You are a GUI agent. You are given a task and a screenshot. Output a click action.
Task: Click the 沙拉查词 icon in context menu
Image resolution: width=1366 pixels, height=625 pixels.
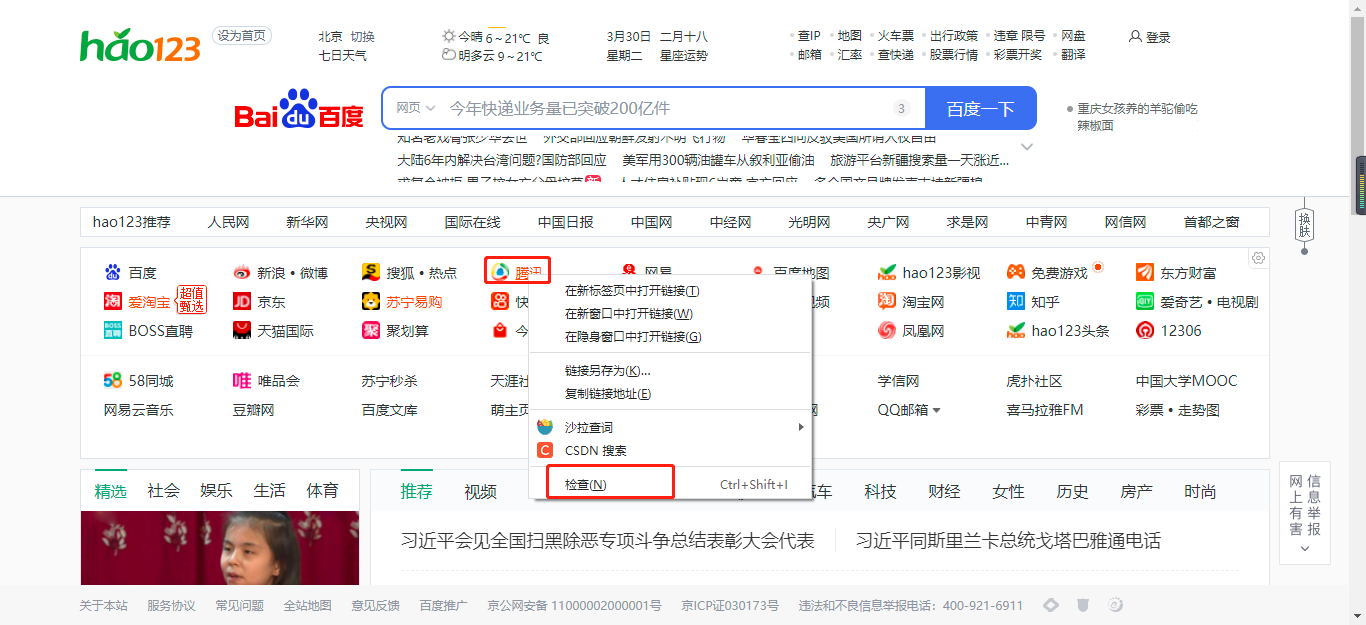(545, 427)
